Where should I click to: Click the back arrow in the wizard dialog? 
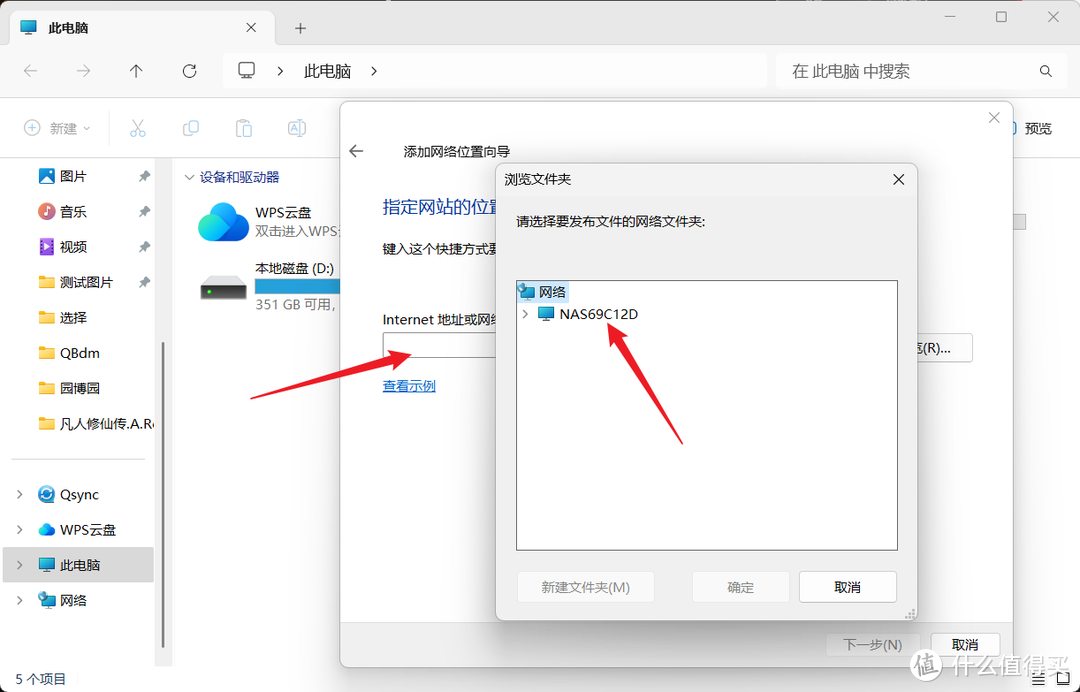pyautogui.click(x=356, y=151)
